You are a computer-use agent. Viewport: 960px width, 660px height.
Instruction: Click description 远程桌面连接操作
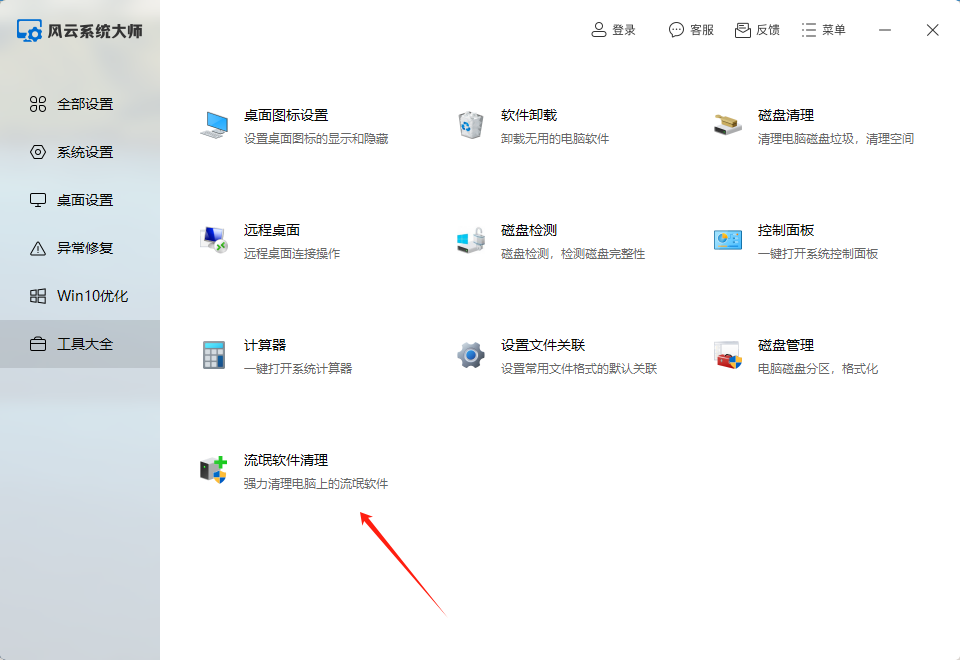292,253
